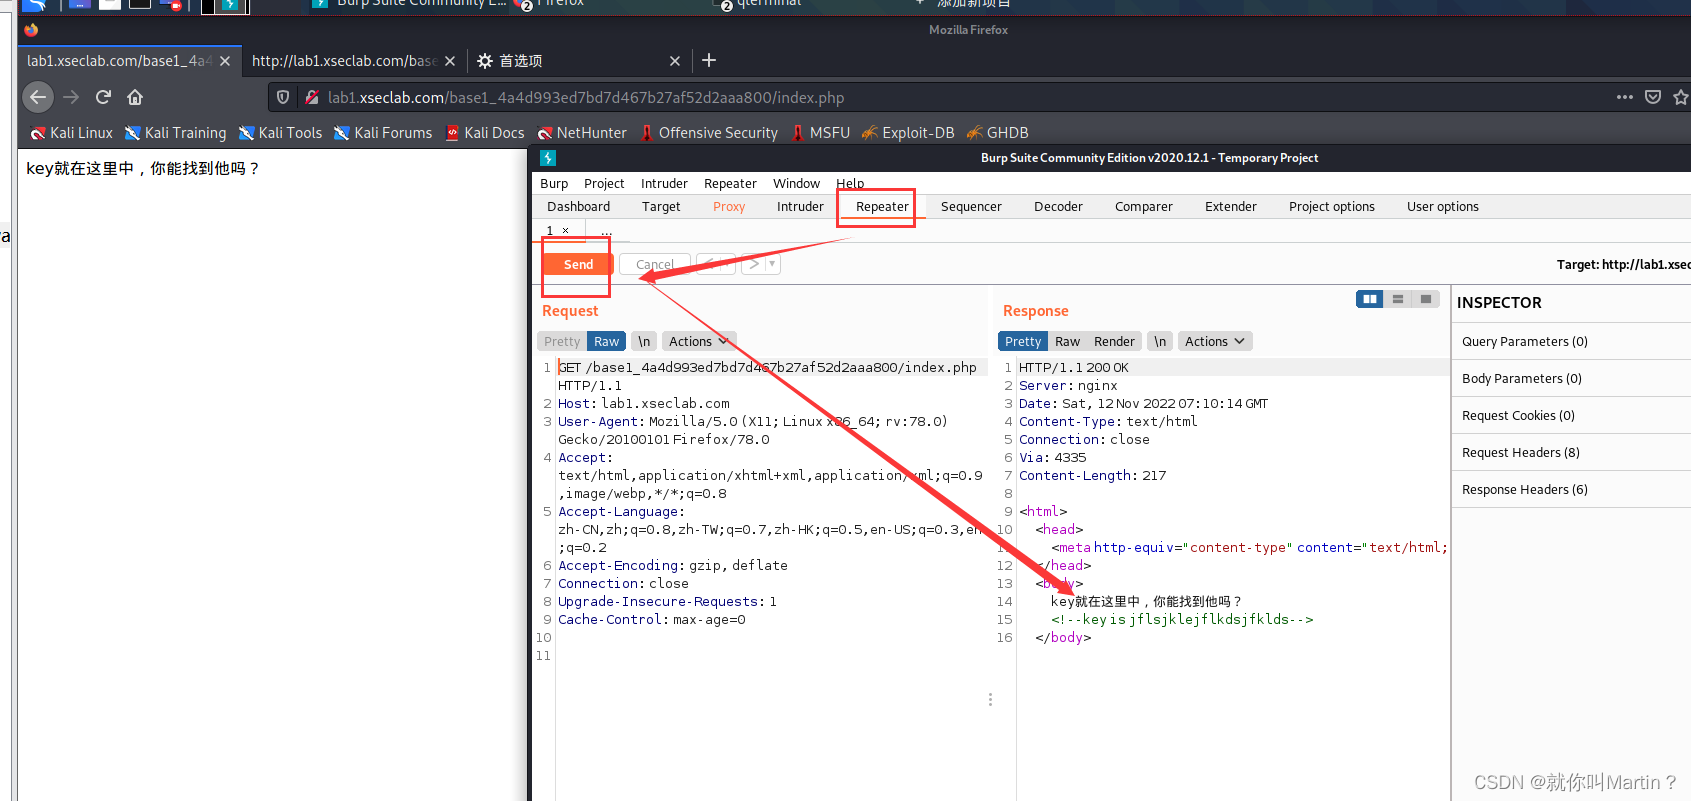
Task: Expand Request Cookies (0) in Inspector
Action: [x=1571, y=415]
